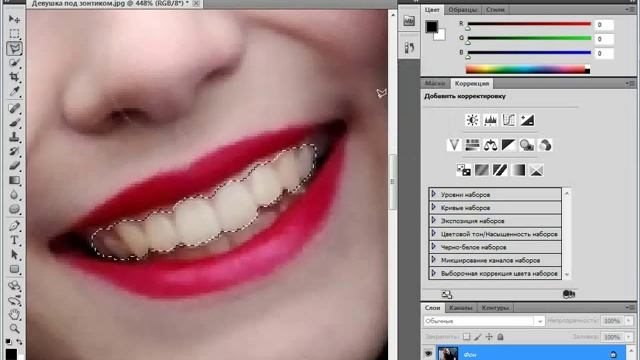This screenshot has width=640, height=360.
Task: Select the Healing Brush tool
Action: 14,108
